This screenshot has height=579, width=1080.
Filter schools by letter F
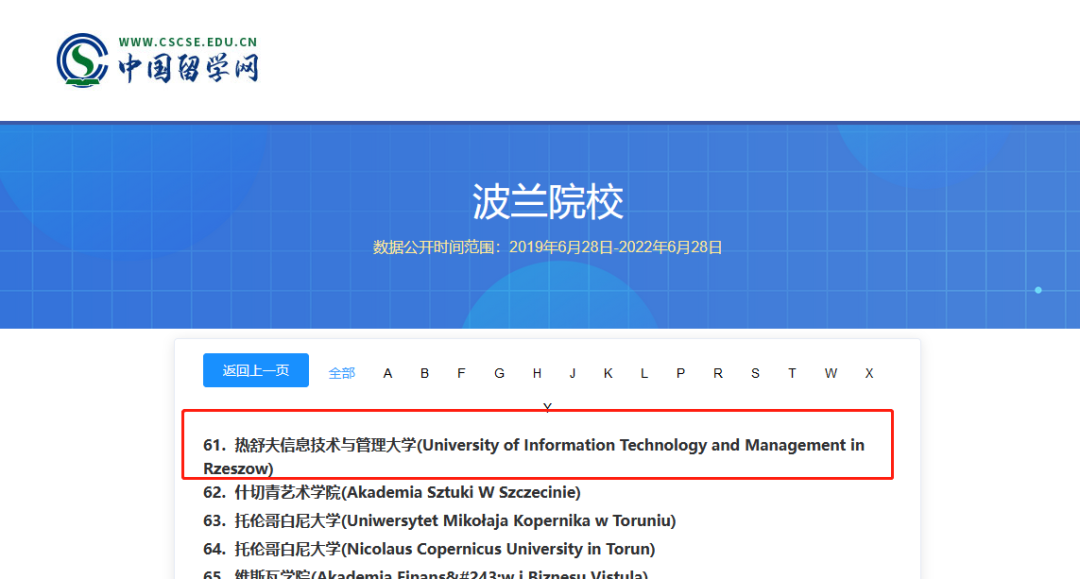point(461,373)
